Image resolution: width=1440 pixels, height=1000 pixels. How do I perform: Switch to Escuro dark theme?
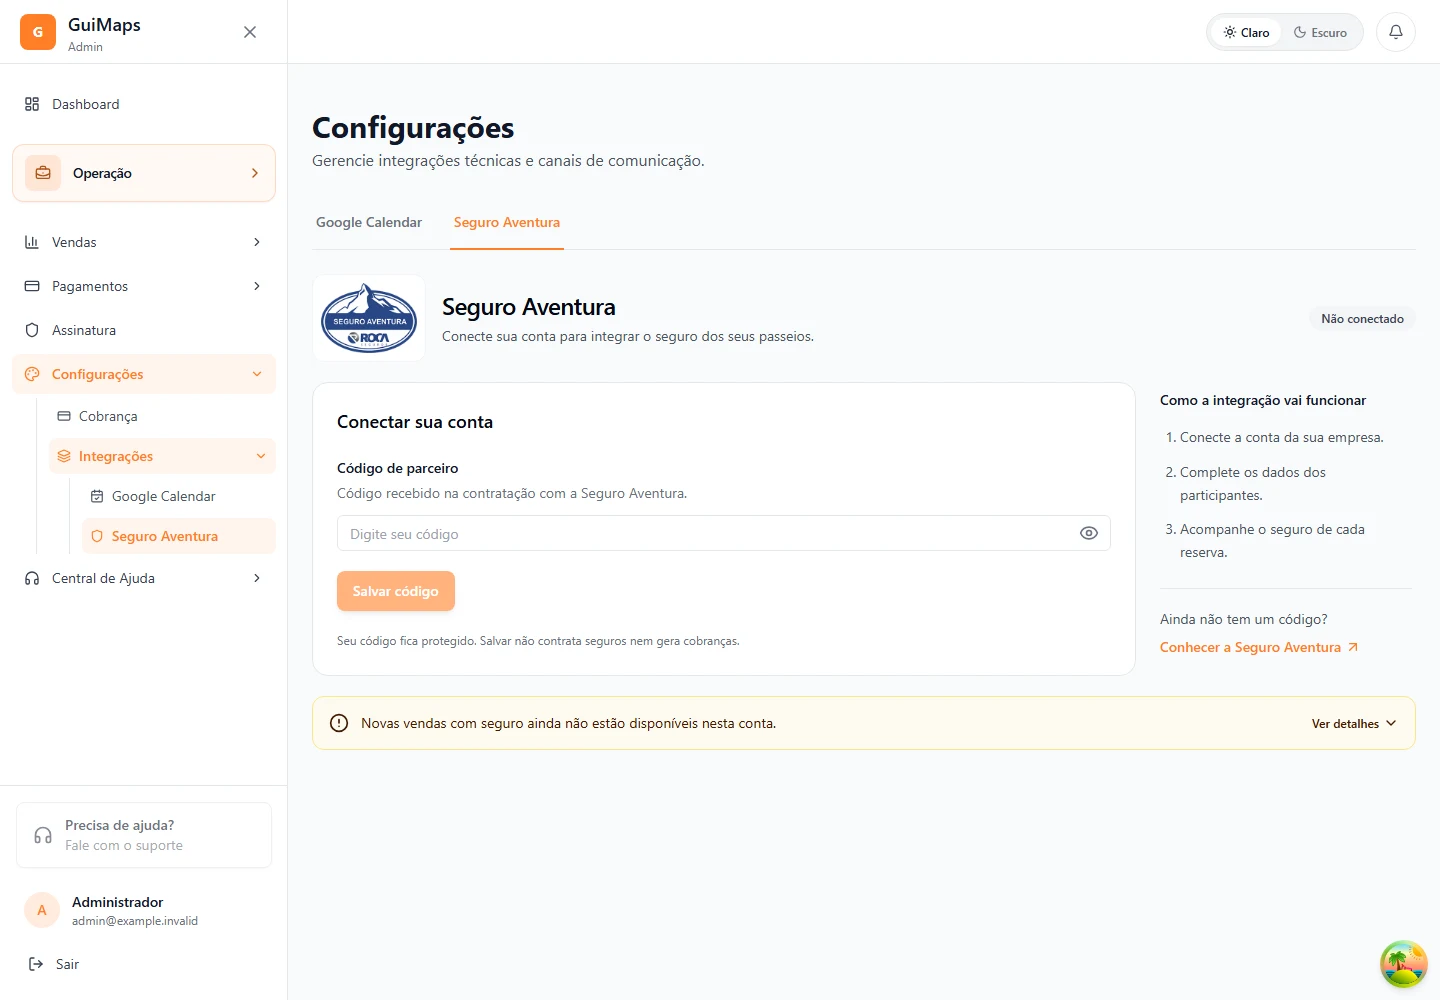point(1320,32)
